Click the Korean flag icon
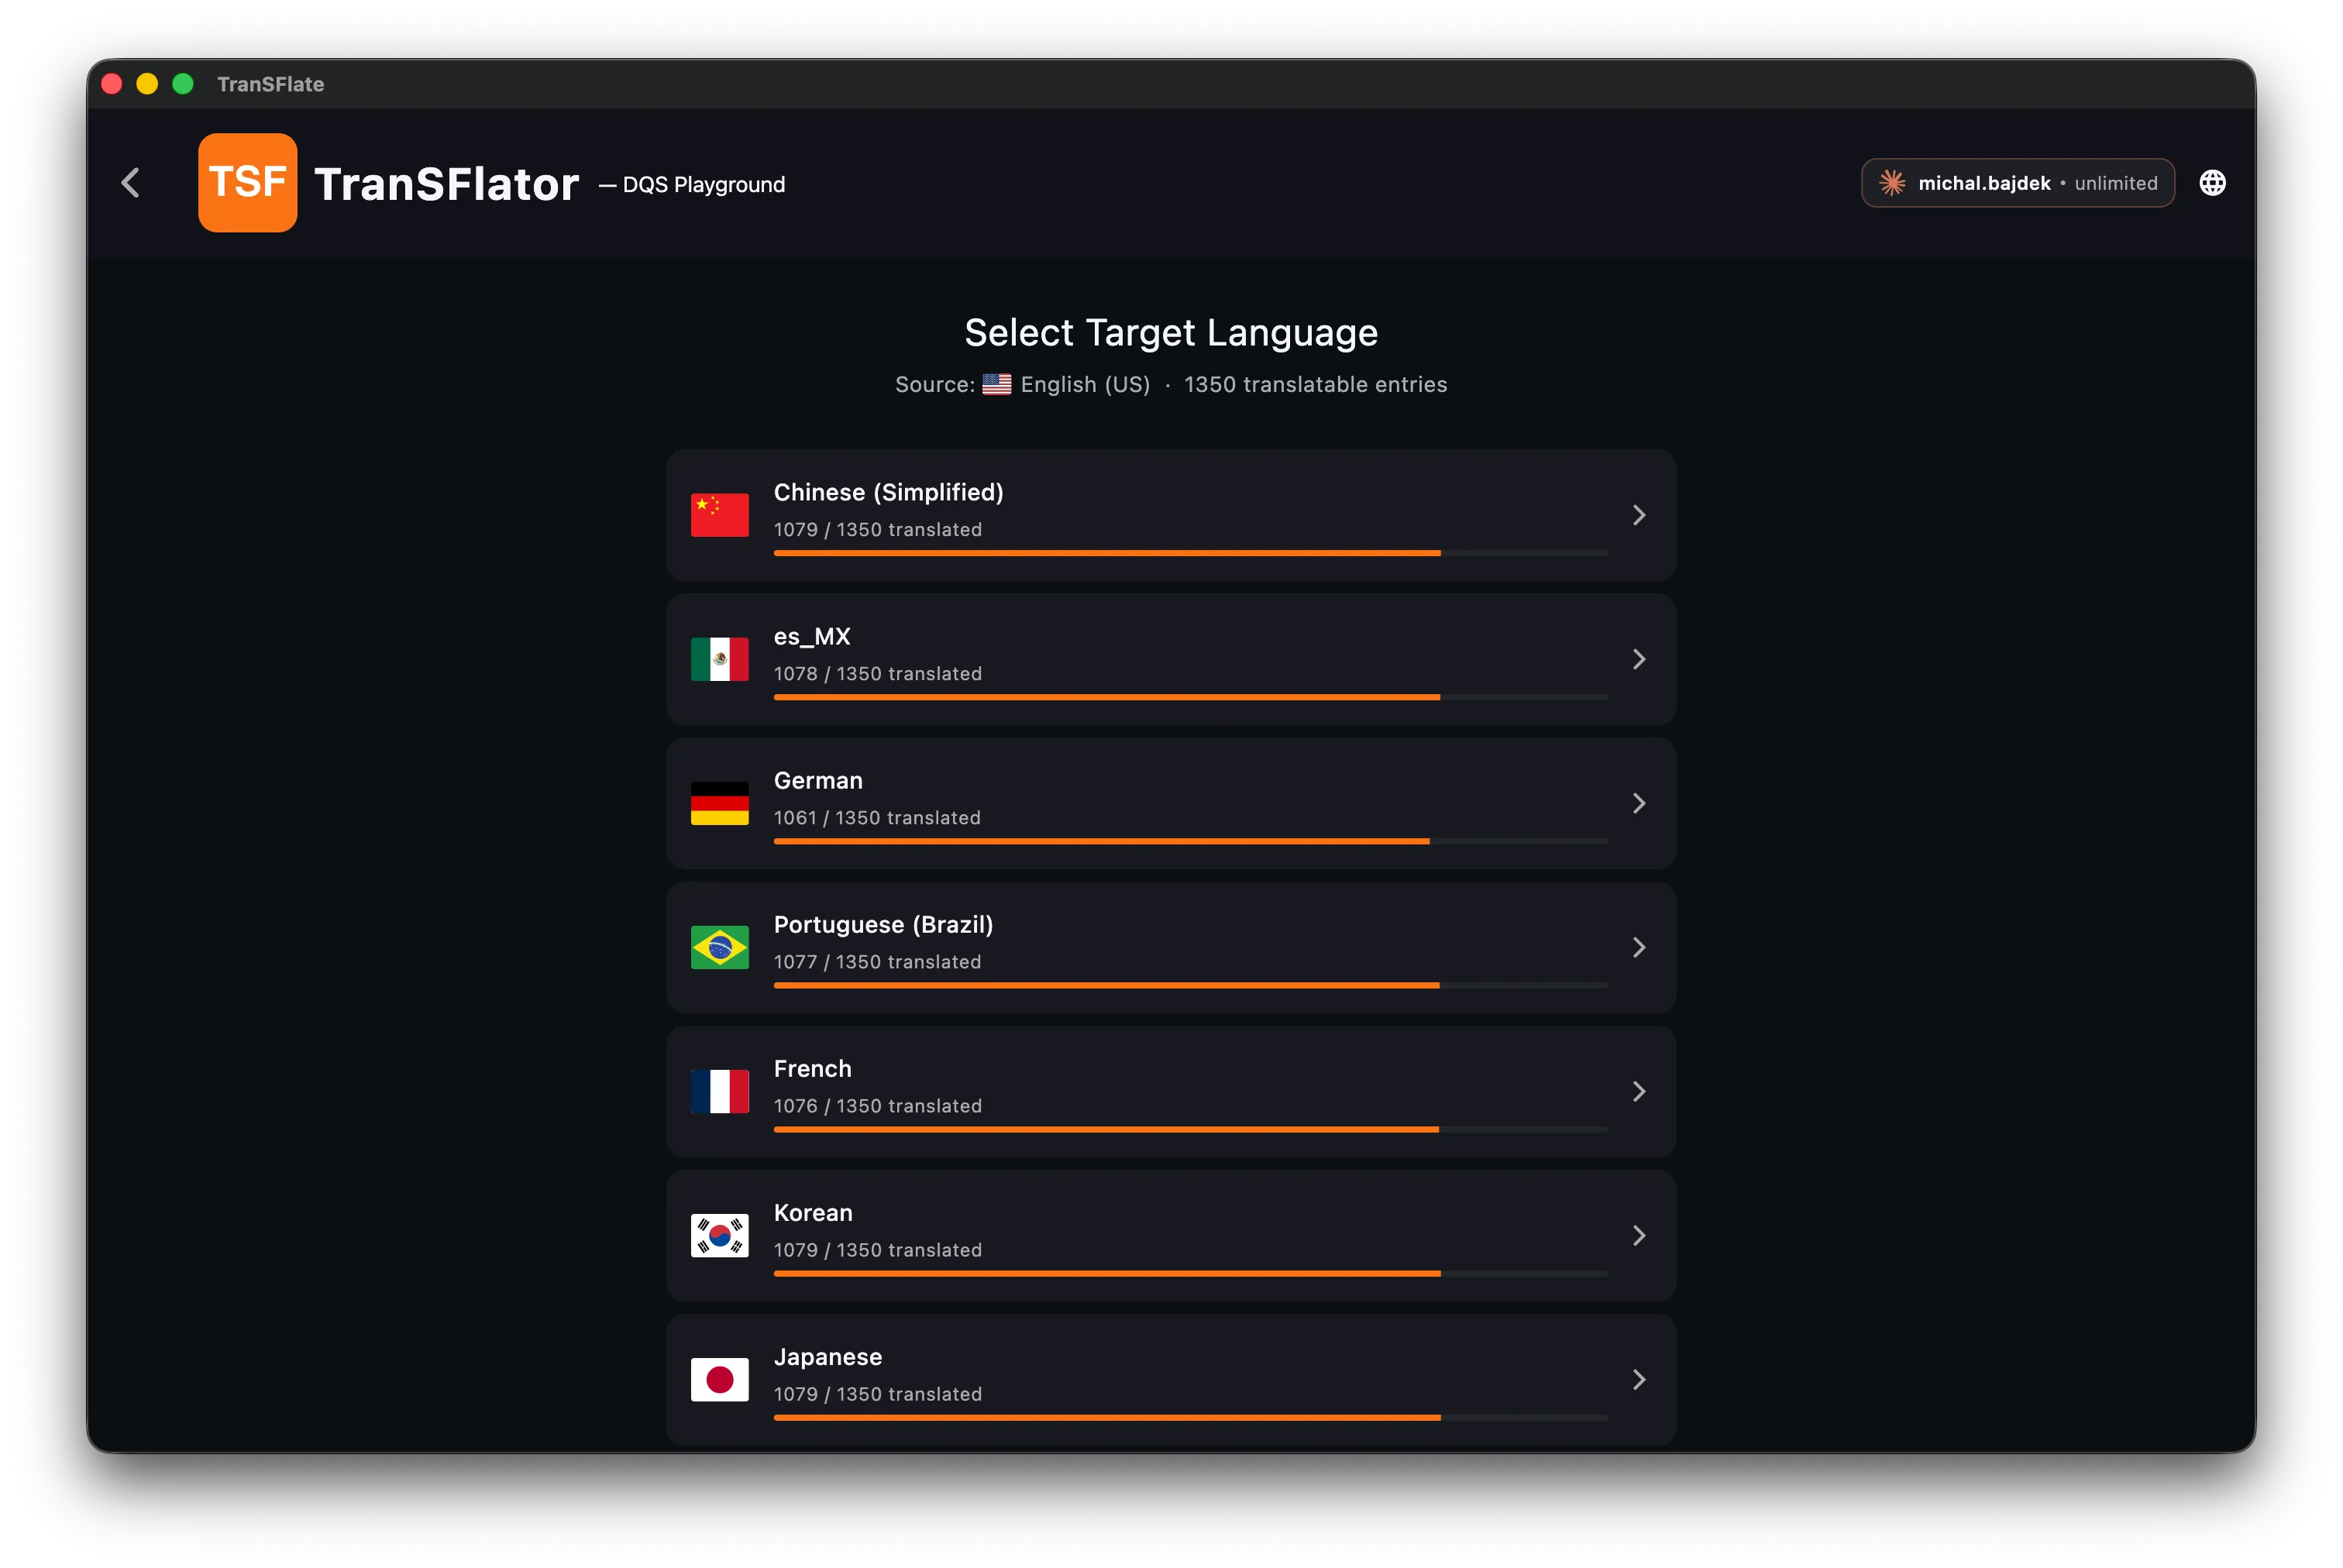Image resolution: width=2343 pixels, height=1568 pixels. click(719, 1234)
